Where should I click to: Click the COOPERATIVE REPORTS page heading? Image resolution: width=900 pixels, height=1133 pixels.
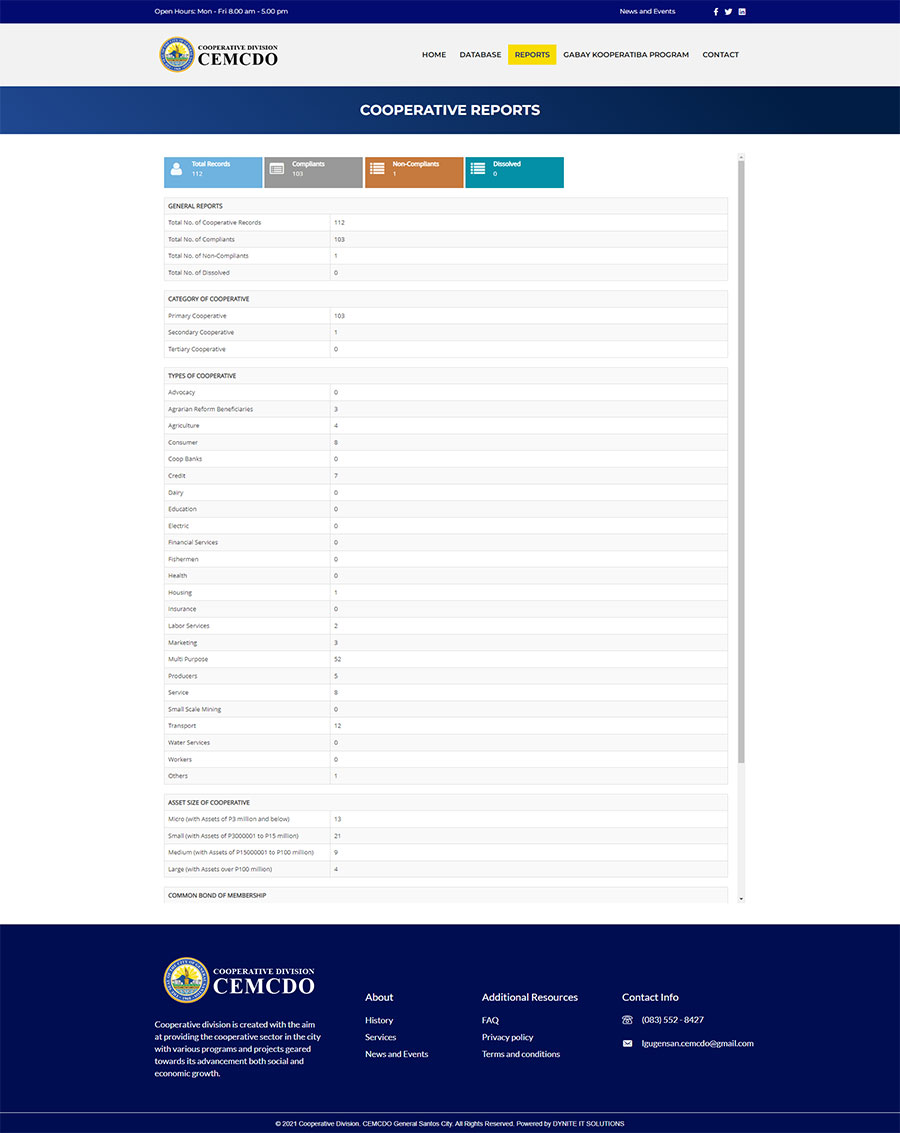450,110
